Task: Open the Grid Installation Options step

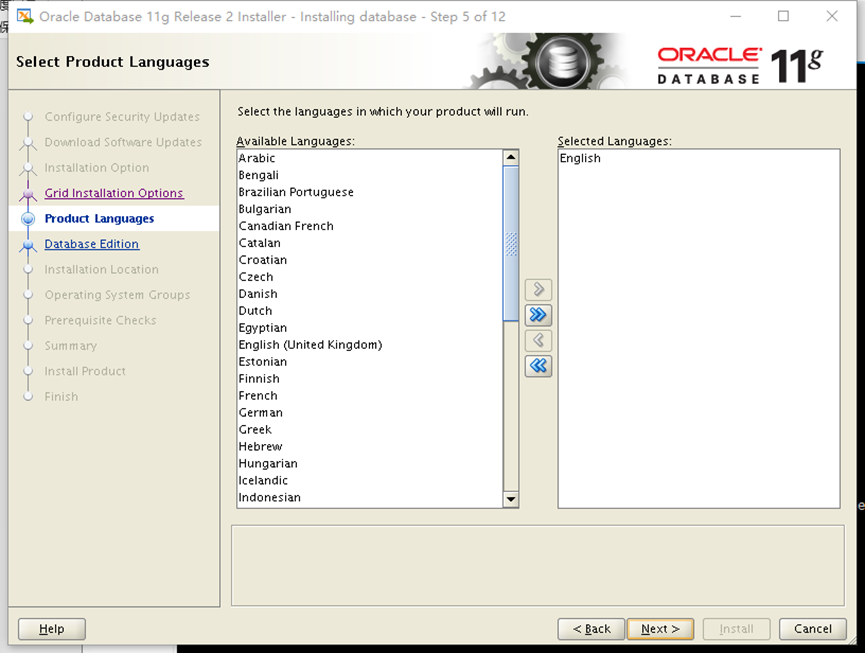Action: [114, 193]
